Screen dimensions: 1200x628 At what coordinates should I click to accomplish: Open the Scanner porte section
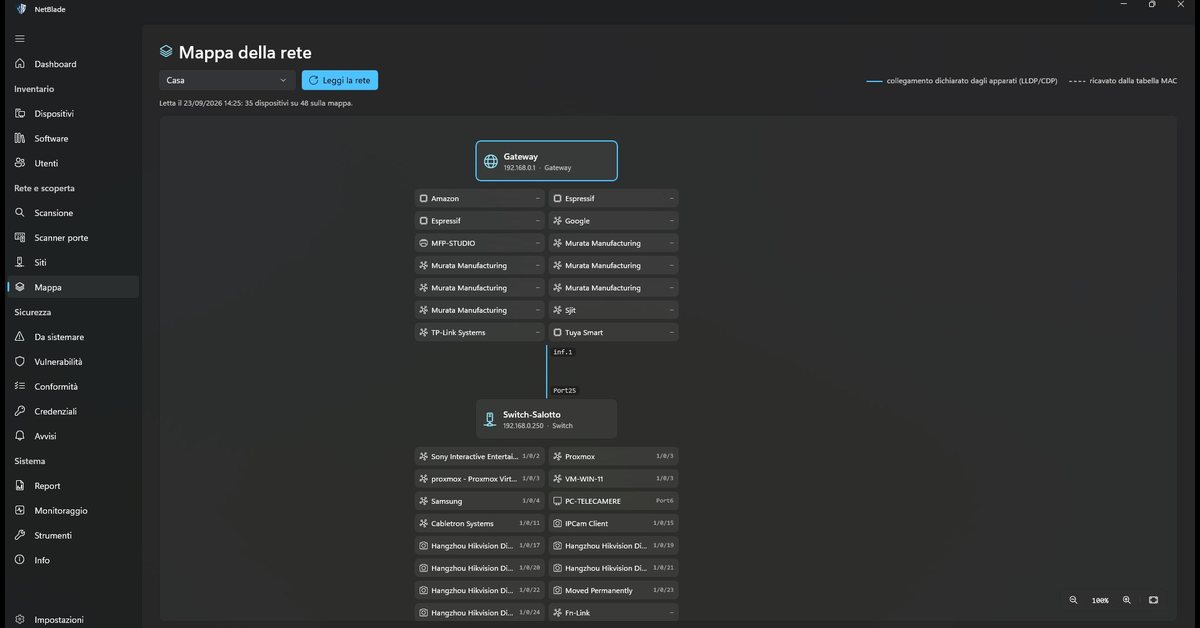(70, 238)
